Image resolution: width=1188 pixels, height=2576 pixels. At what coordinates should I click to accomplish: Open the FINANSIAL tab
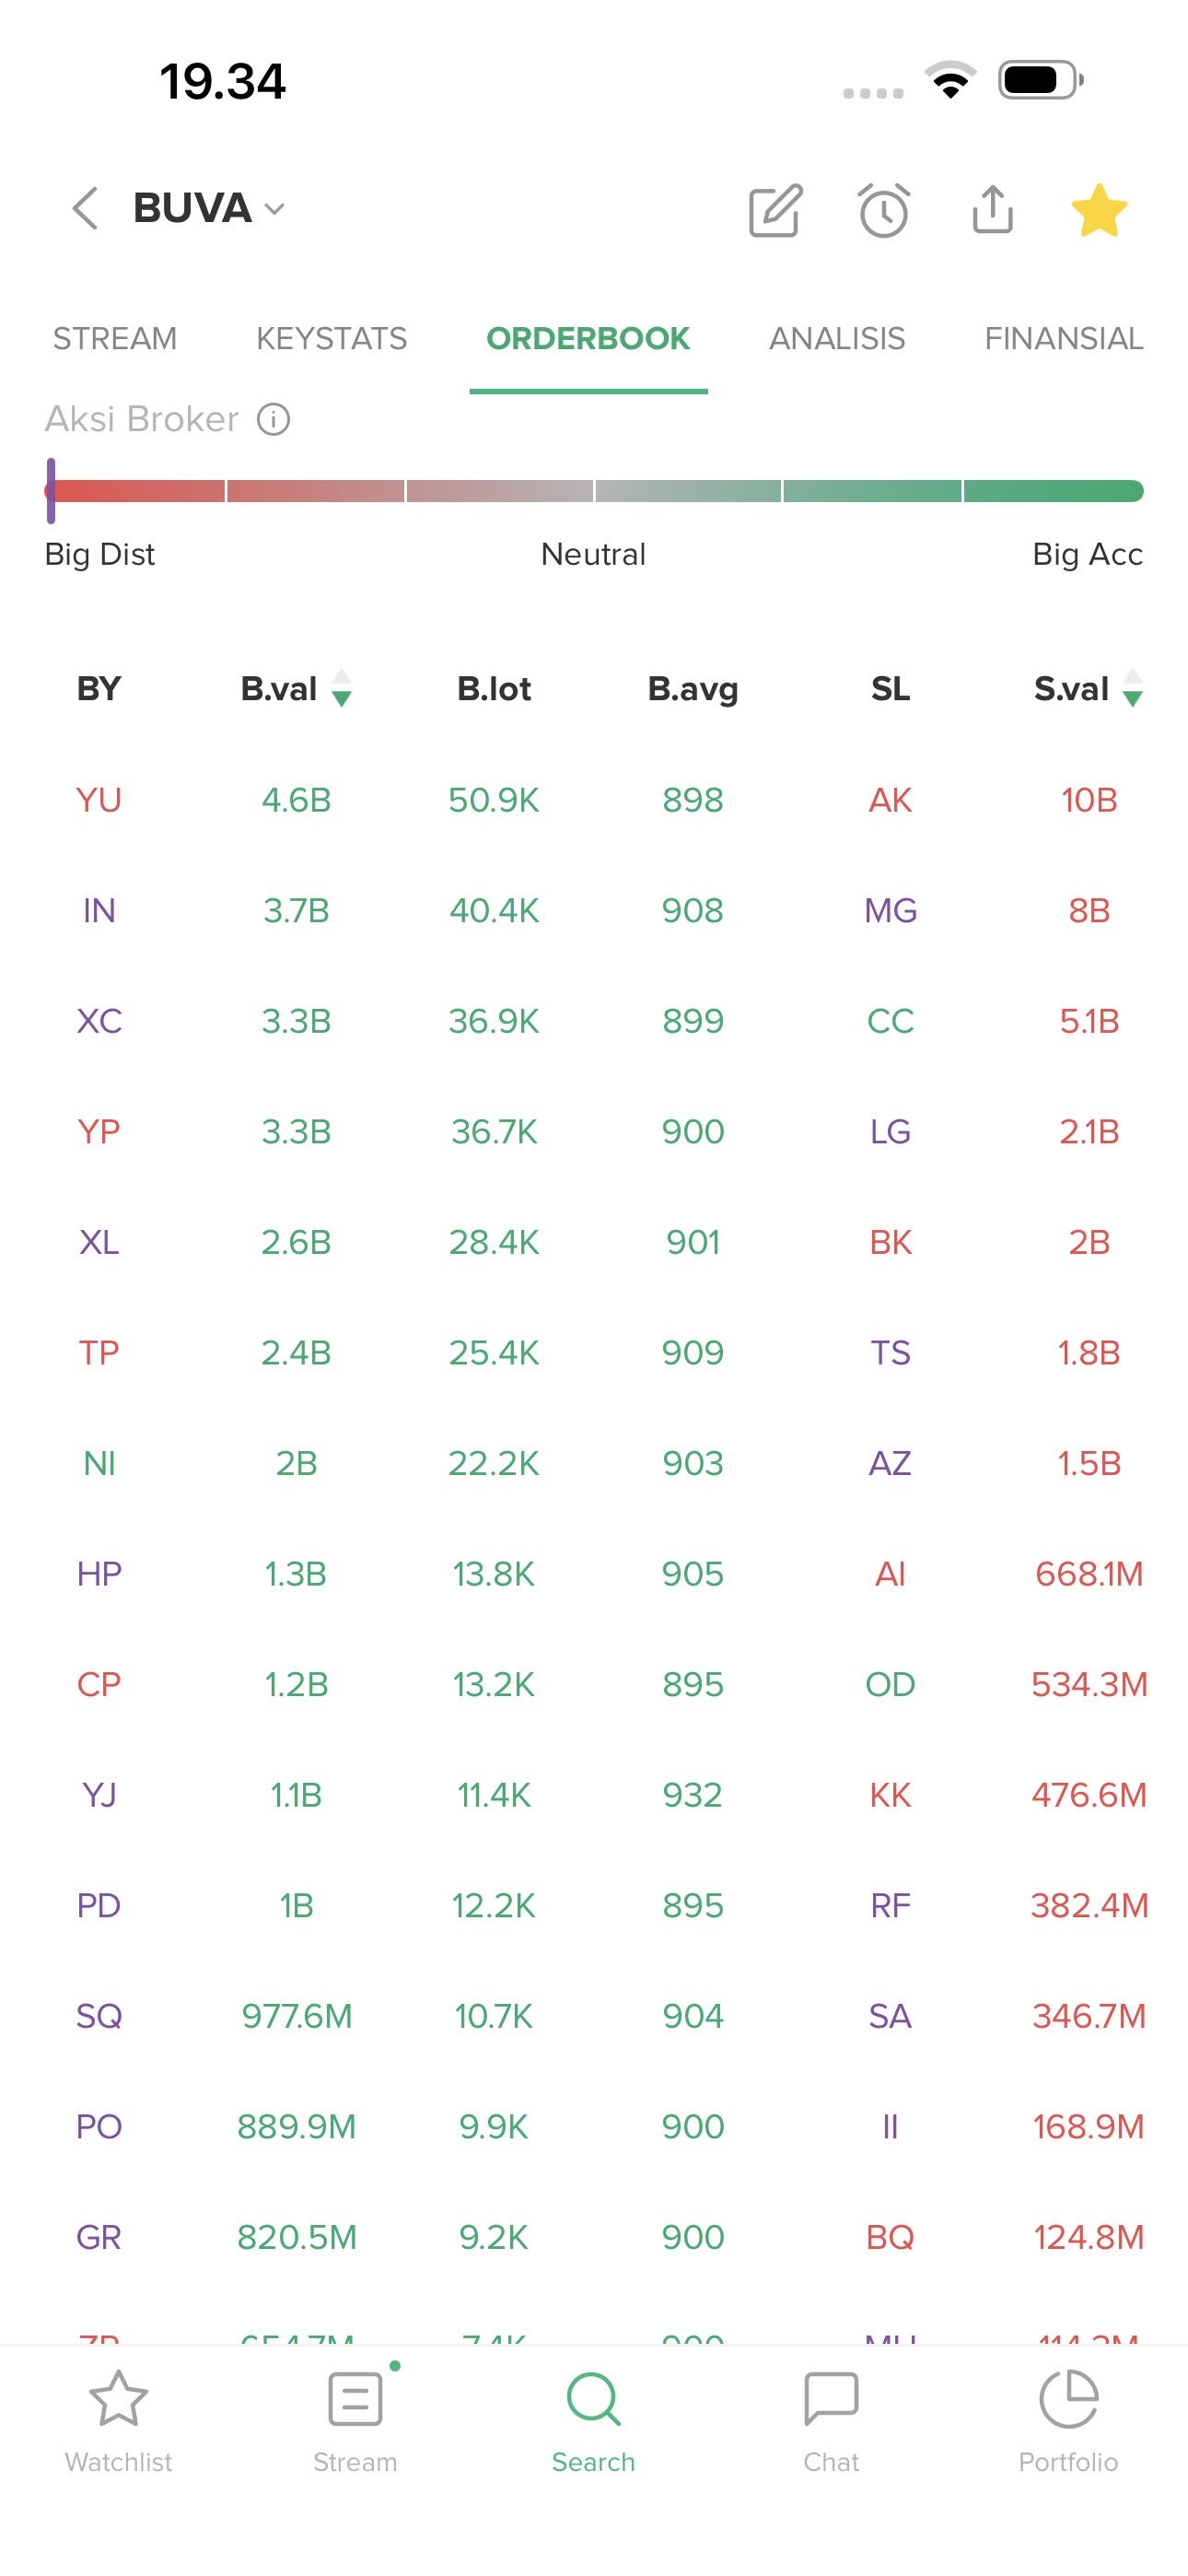[1063, 339]
